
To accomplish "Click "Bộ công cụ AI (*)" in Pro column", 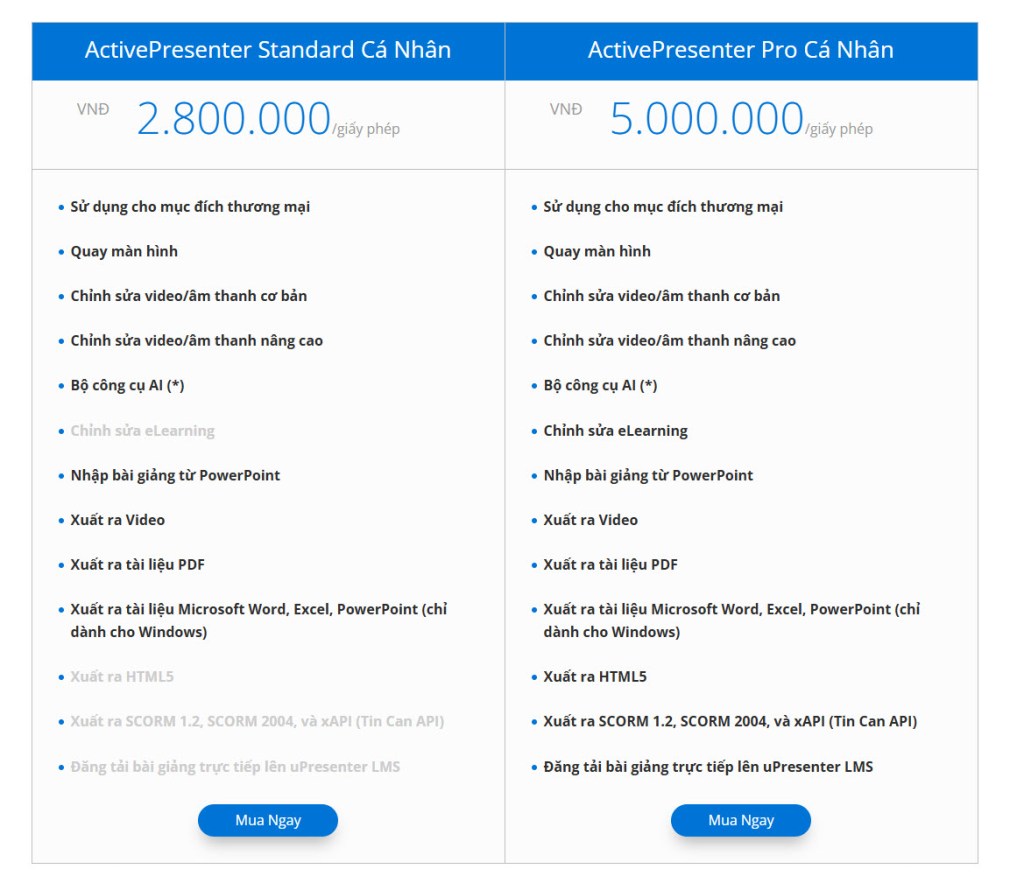I will coord(600,385).
